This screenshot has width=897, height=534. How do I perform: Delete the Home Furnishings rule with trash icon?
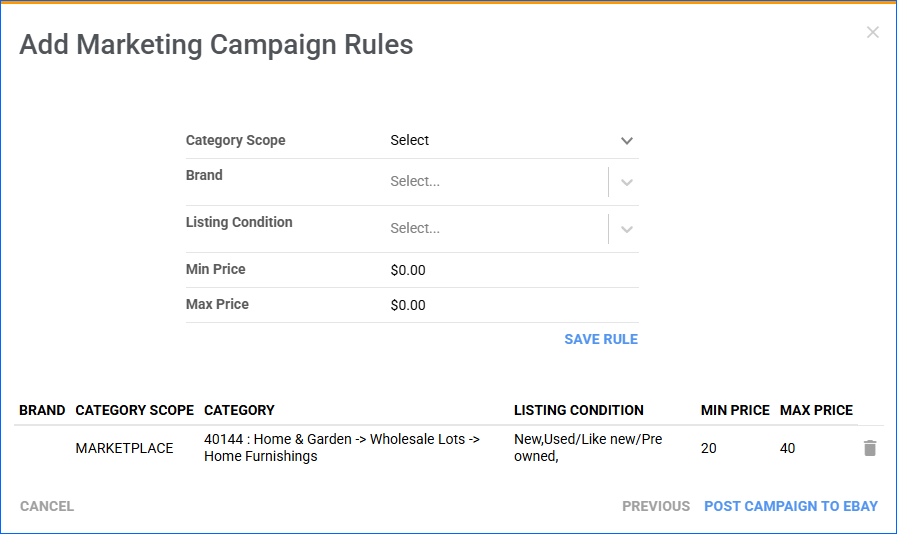(869, 448)
